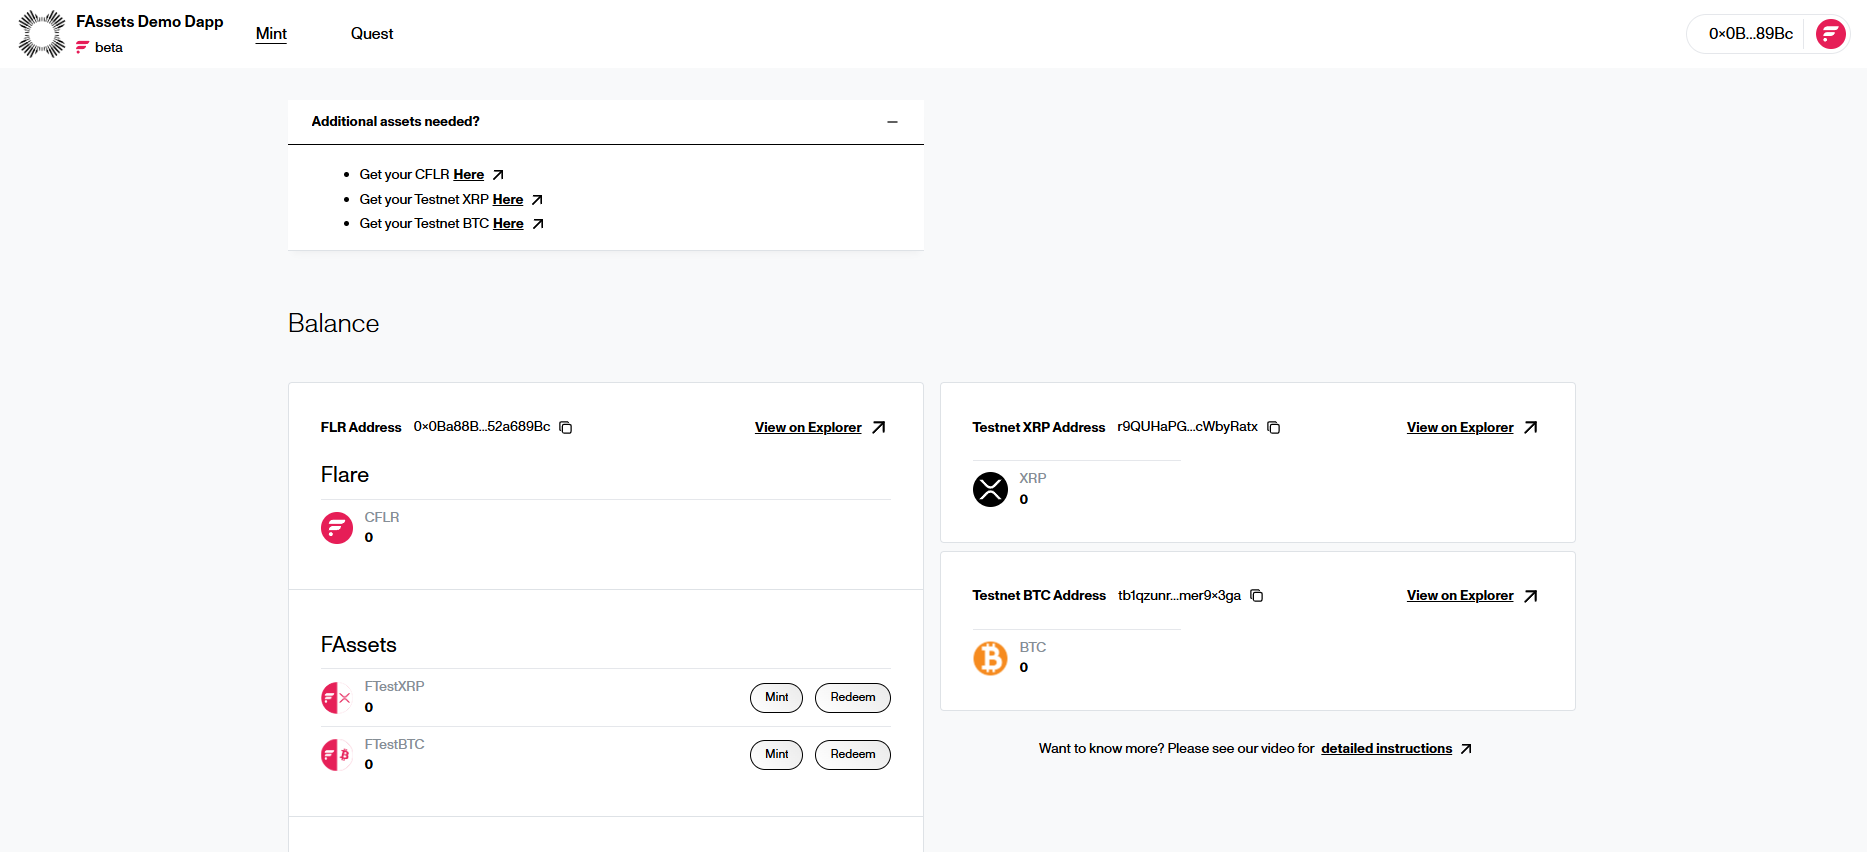This screenshot has height=852, width=1867.
Task: Click the Flare wallet avatar icon
Action: [1830, 34]
